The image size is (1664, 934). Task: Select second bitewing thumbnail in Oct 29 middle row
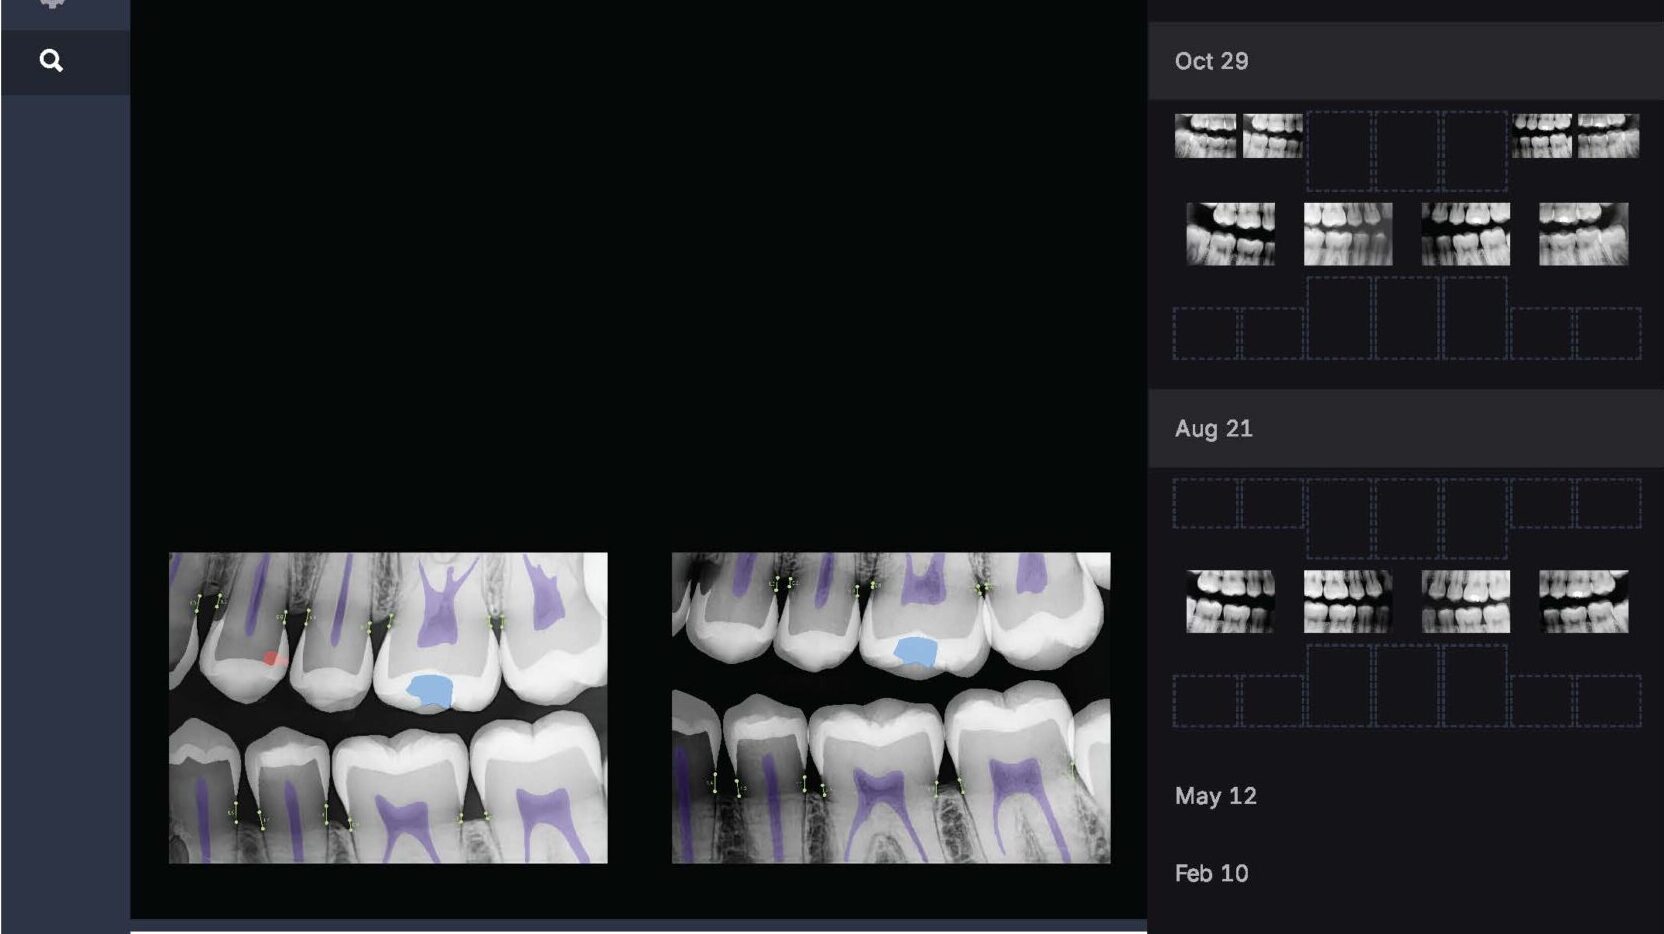click(1348, 234)
